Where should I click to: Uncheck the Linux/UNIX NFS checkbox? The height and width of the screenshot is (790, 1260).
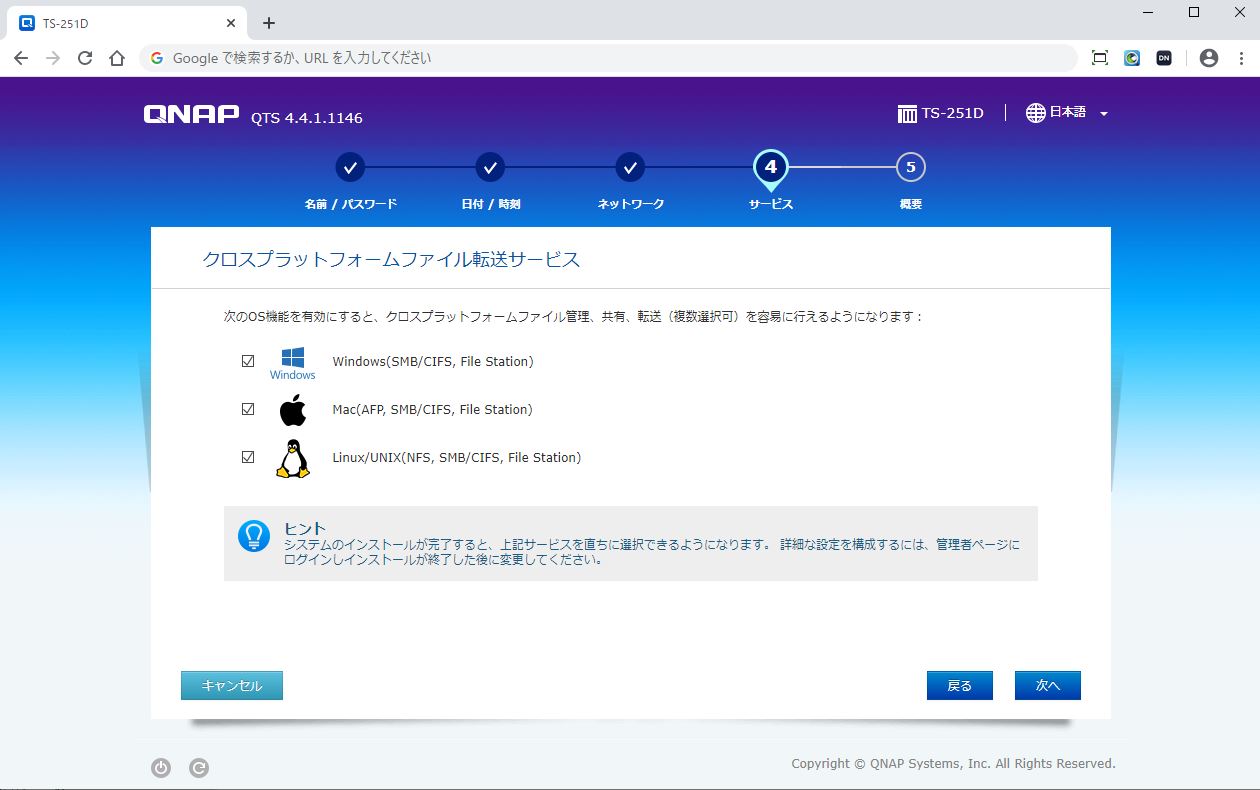[x=248, y=458]
